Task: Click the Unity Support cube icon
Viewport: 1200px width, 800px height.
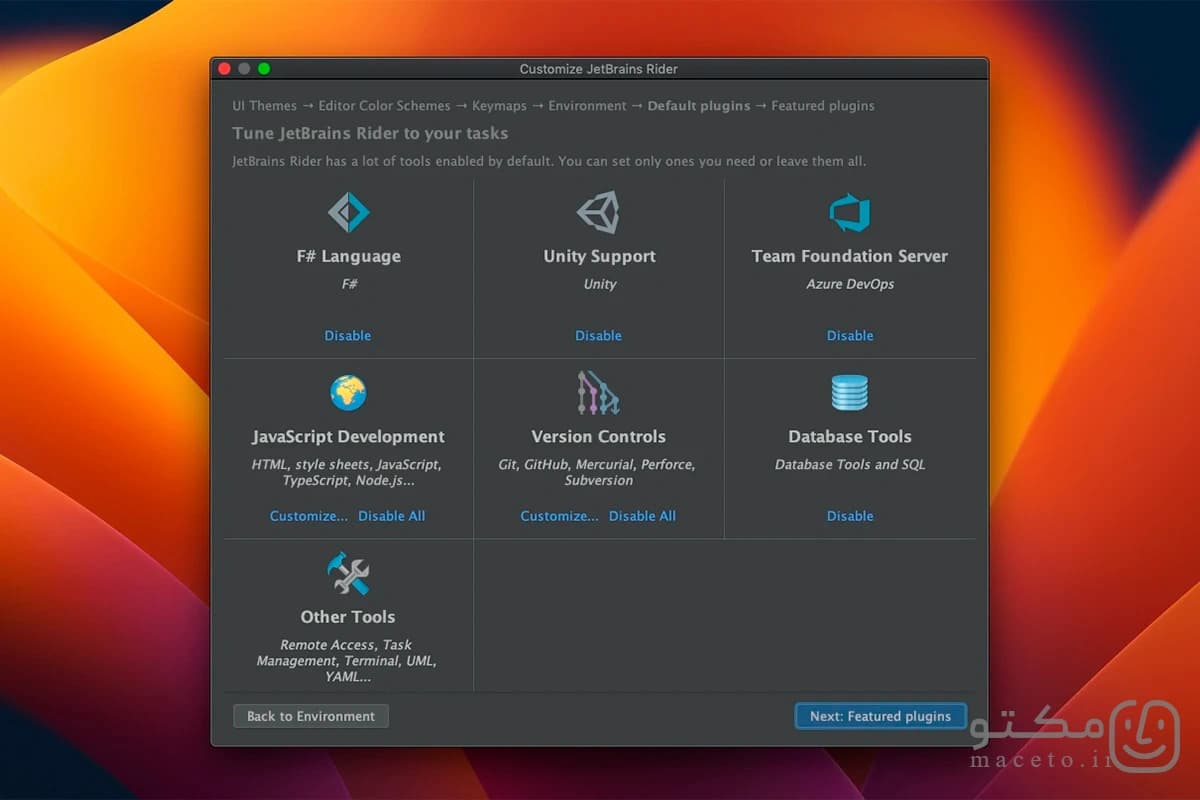Action: click(598, 212)
